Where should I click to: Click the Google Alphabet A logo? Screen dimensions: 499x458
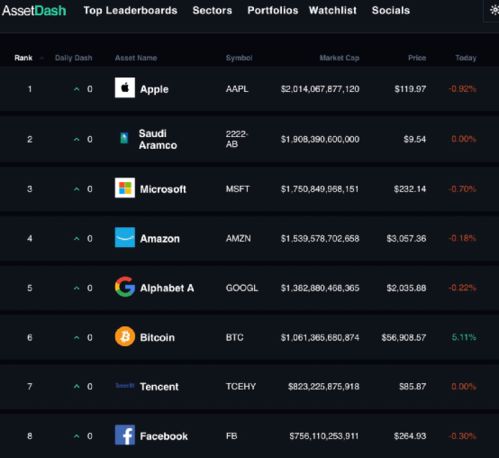click(x=125, y=287)
